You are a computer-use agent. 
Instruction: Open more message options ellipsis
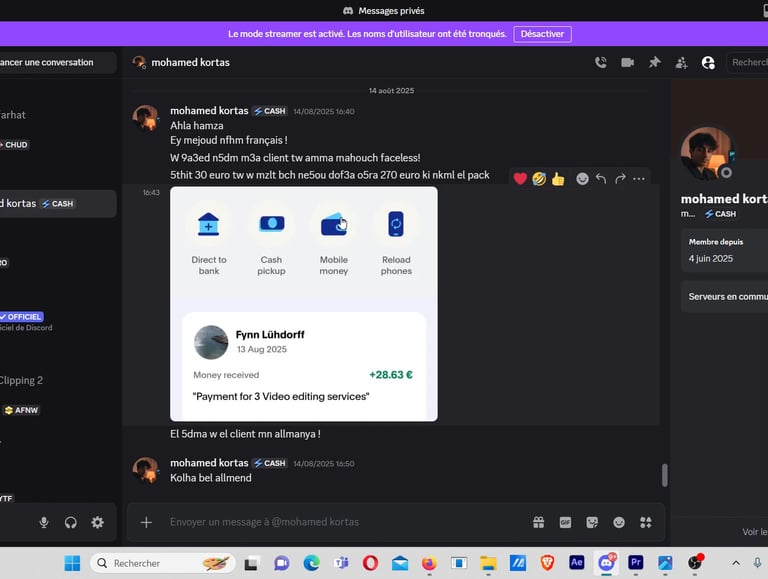(x=639, y=179)
